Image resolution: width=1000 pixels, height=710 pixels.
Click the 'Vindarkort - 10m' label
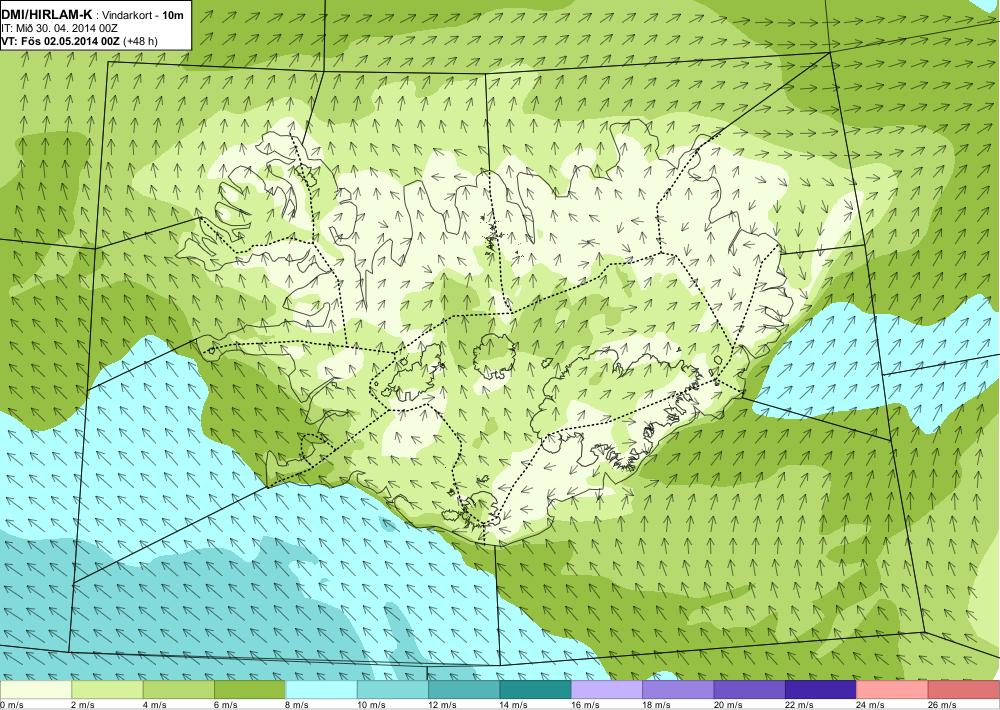click(x=143, y=15)
